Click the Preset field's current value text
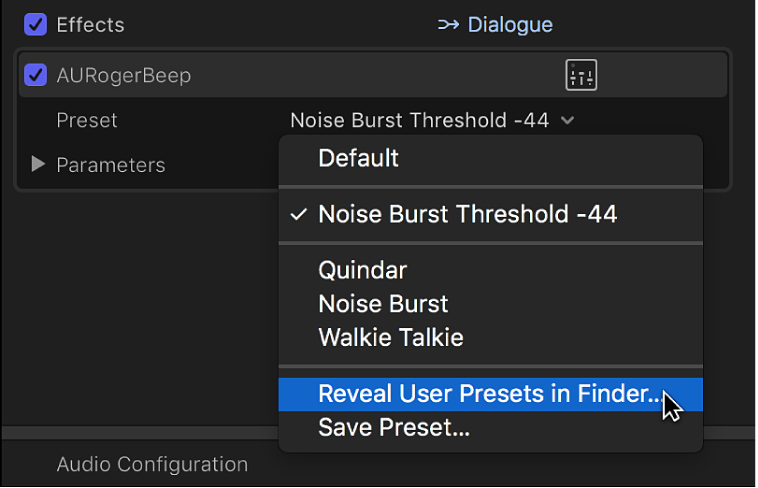 [x=419, y=121]
